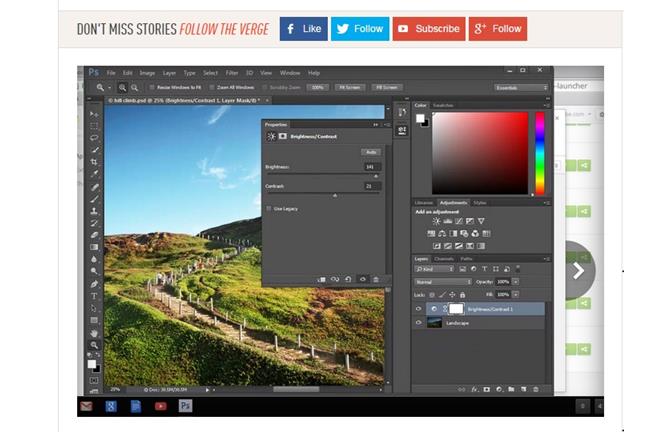Switch to the Channels tab
This screenshot has width=650, height=432.
click(444, 259)
